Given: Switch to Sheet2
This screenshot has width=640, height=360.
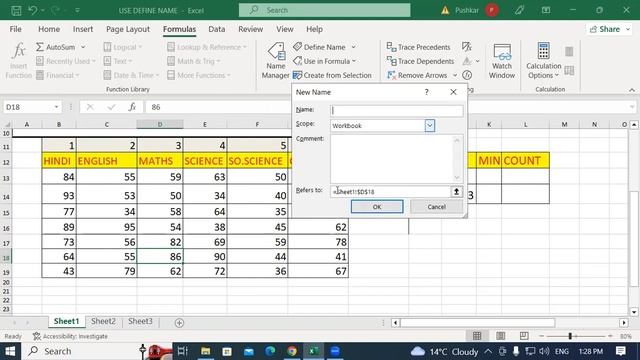Looking at the screenshot, I should click(x=103, y=321).
